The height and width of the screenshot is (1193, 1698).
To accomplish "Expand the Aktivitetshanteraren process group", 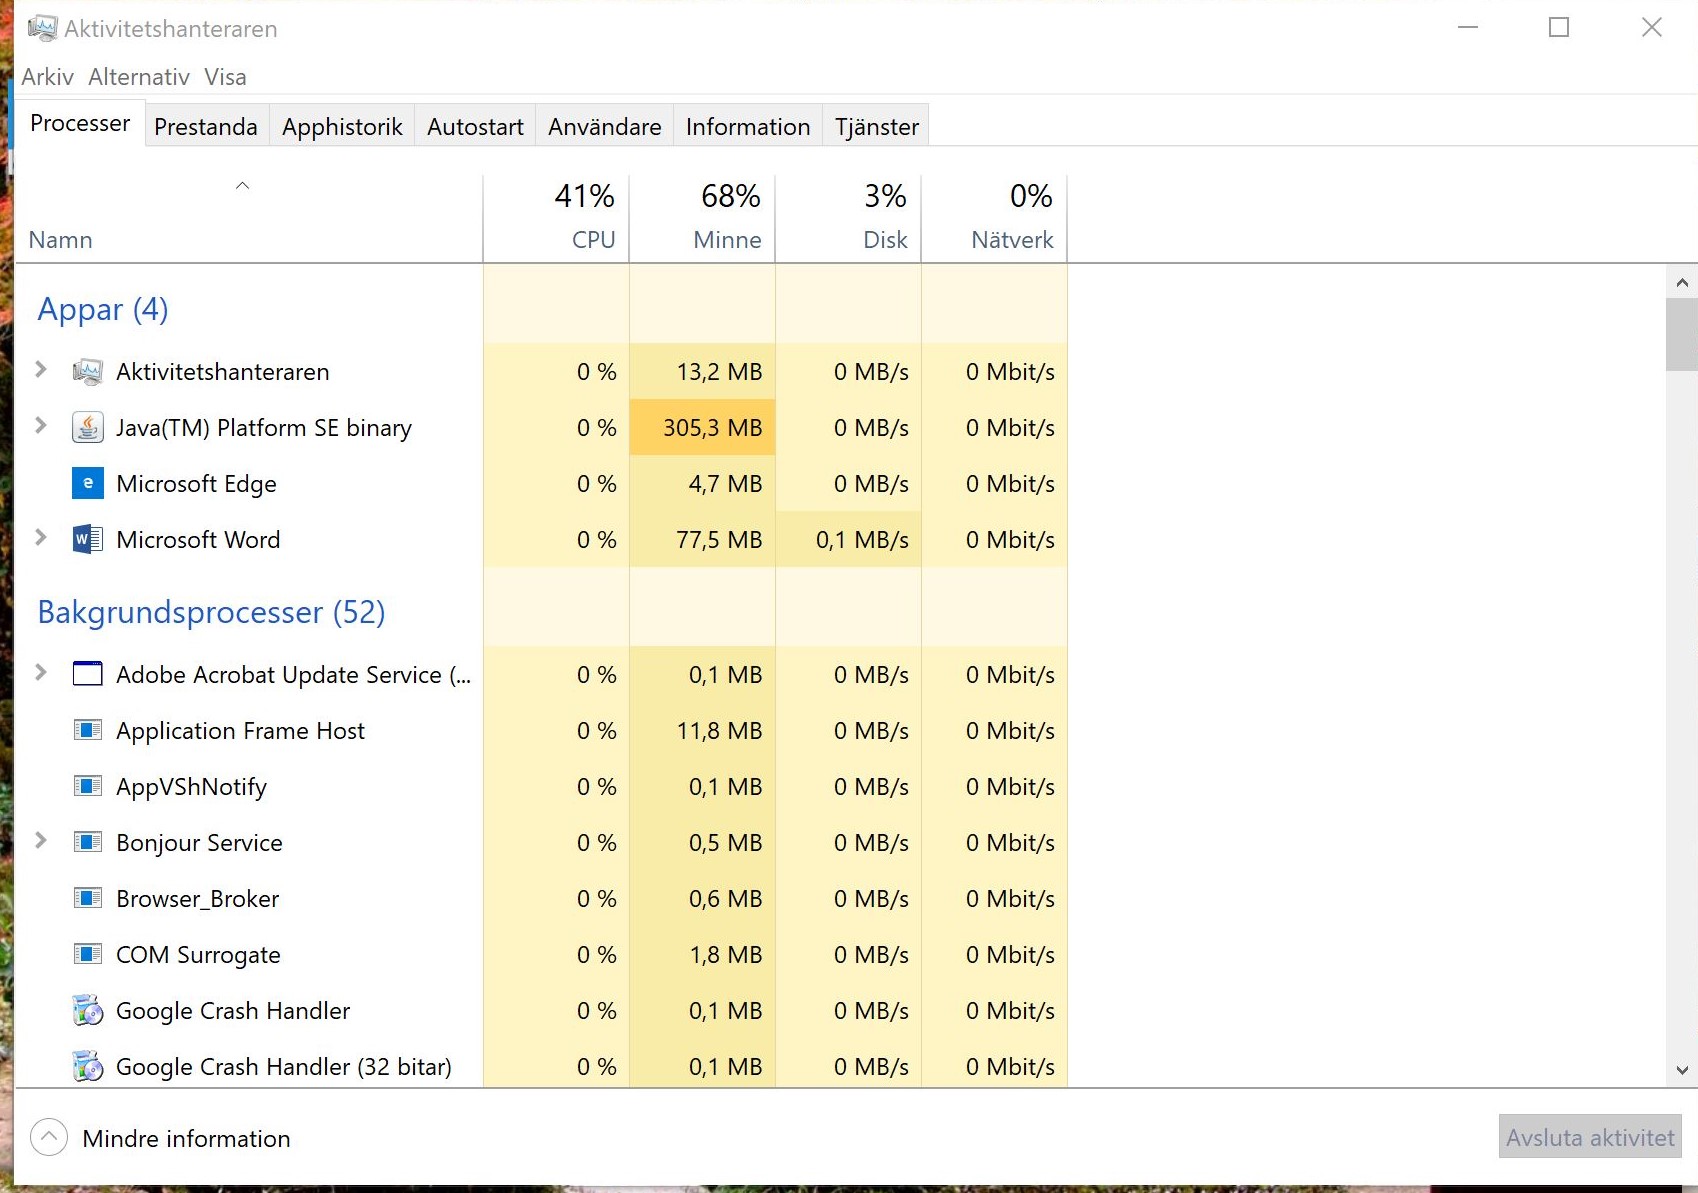I will click(x=41, y=370).
